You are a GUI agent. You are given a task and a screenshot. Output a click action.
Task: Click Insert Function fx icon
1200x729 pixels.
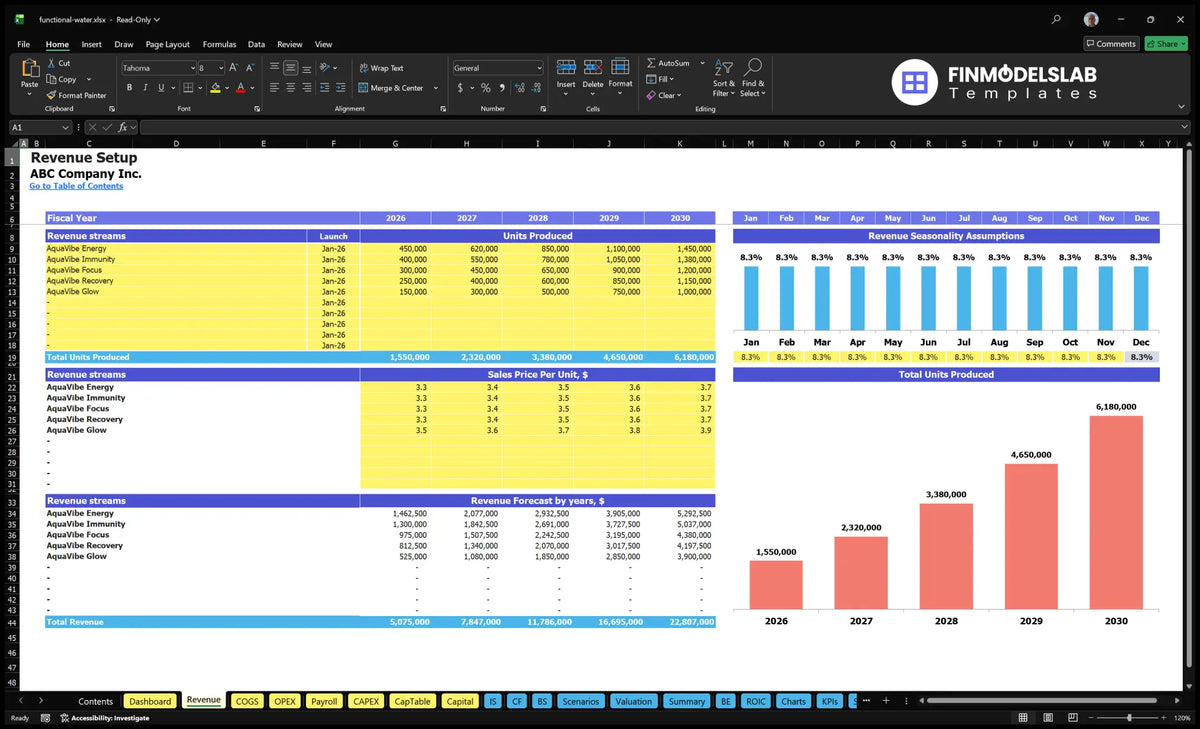point(122,127)
